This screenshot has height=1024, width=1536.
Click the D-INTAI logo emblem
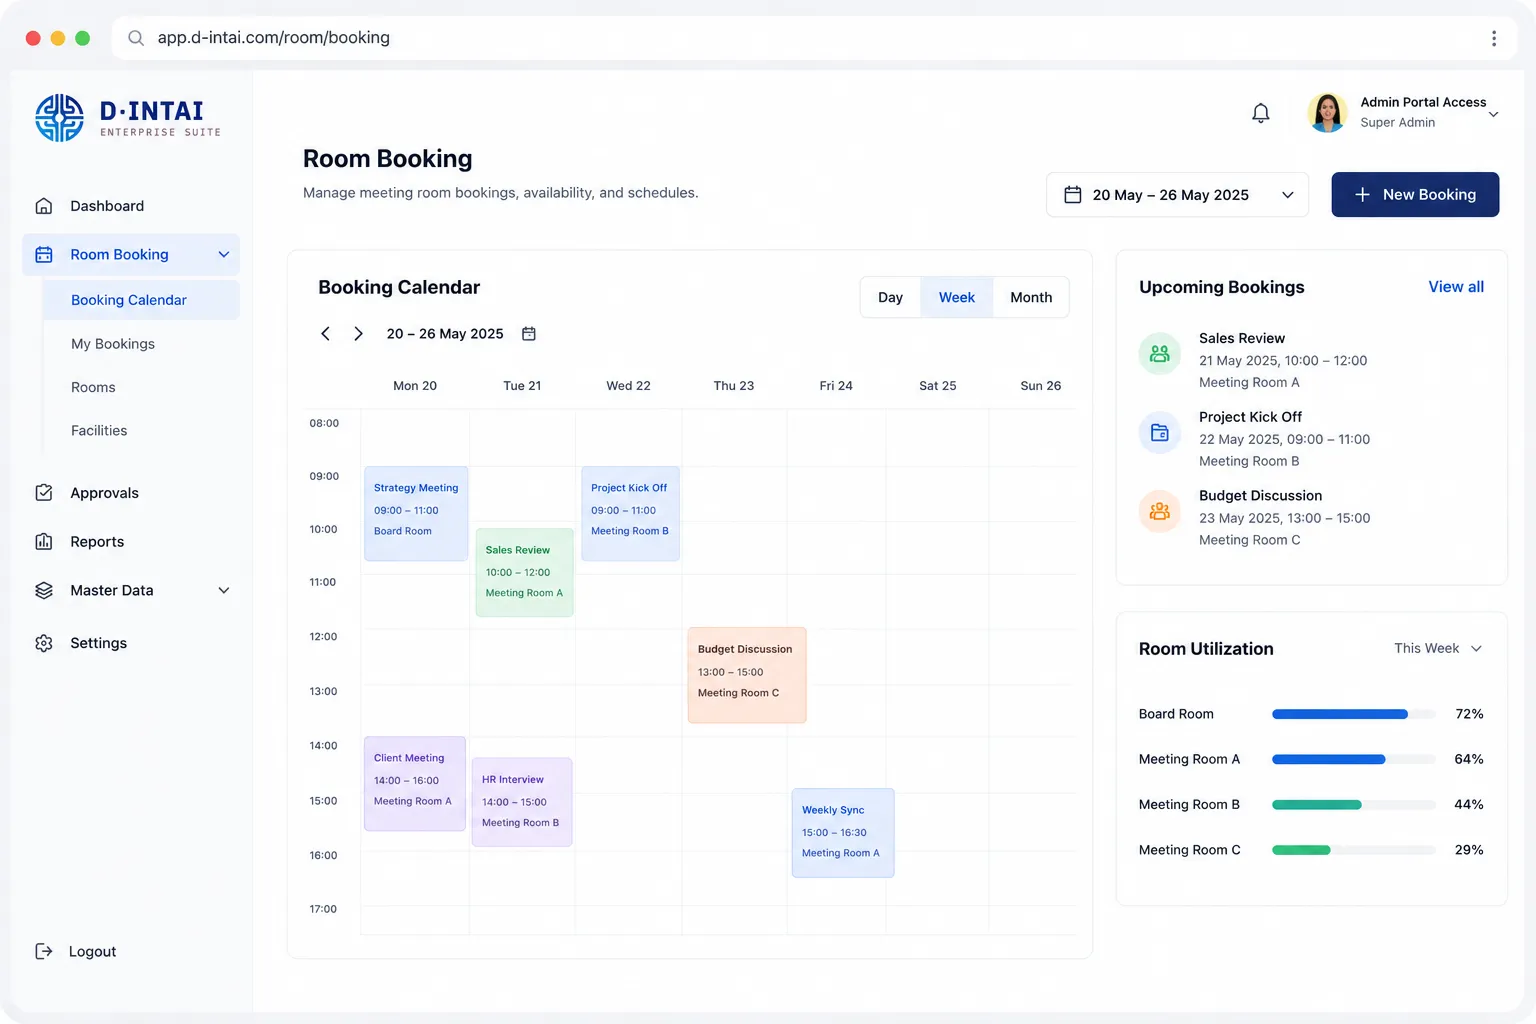(x=60, y=118)
